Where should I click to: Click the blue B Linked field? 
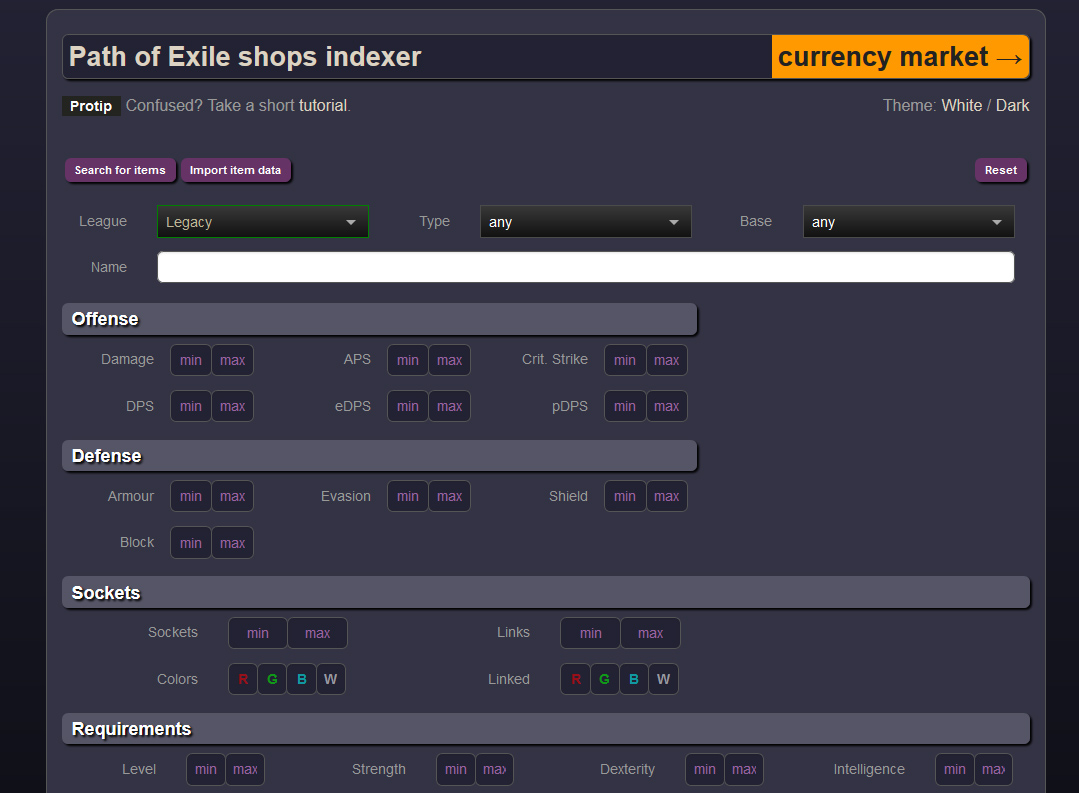634,679
